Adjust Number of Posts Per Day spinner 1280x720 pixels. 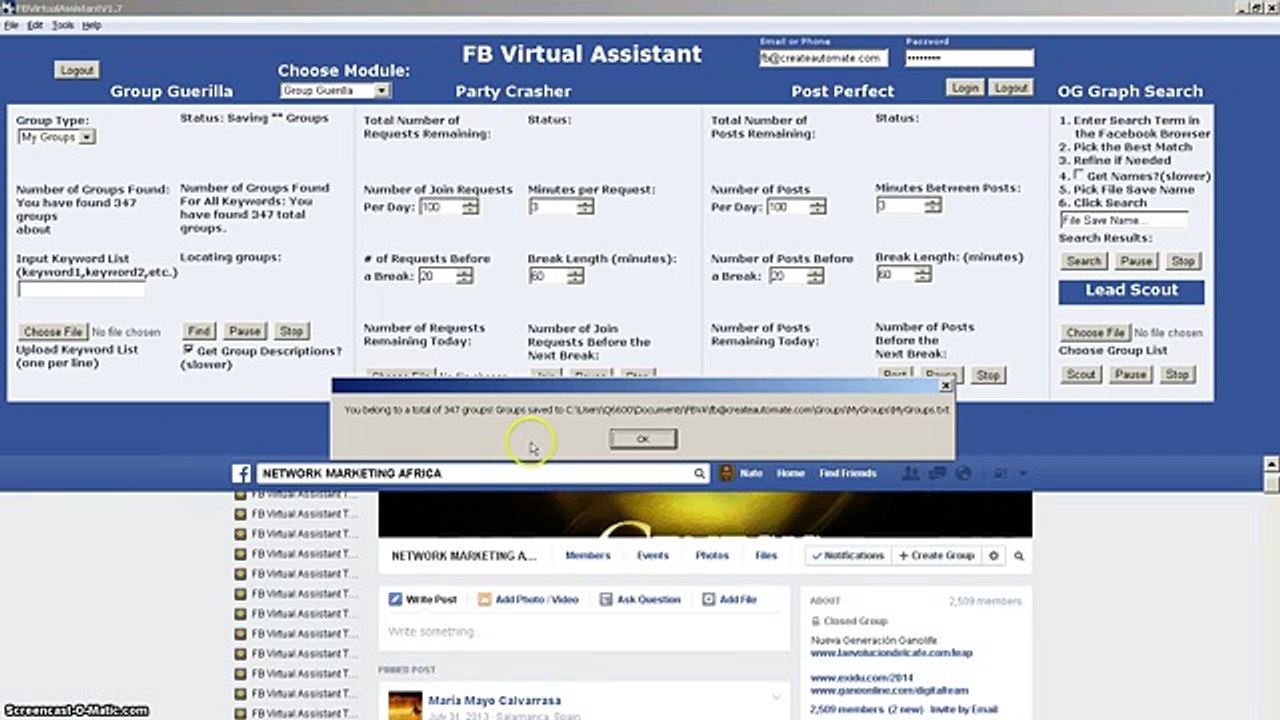pos(817,207)
